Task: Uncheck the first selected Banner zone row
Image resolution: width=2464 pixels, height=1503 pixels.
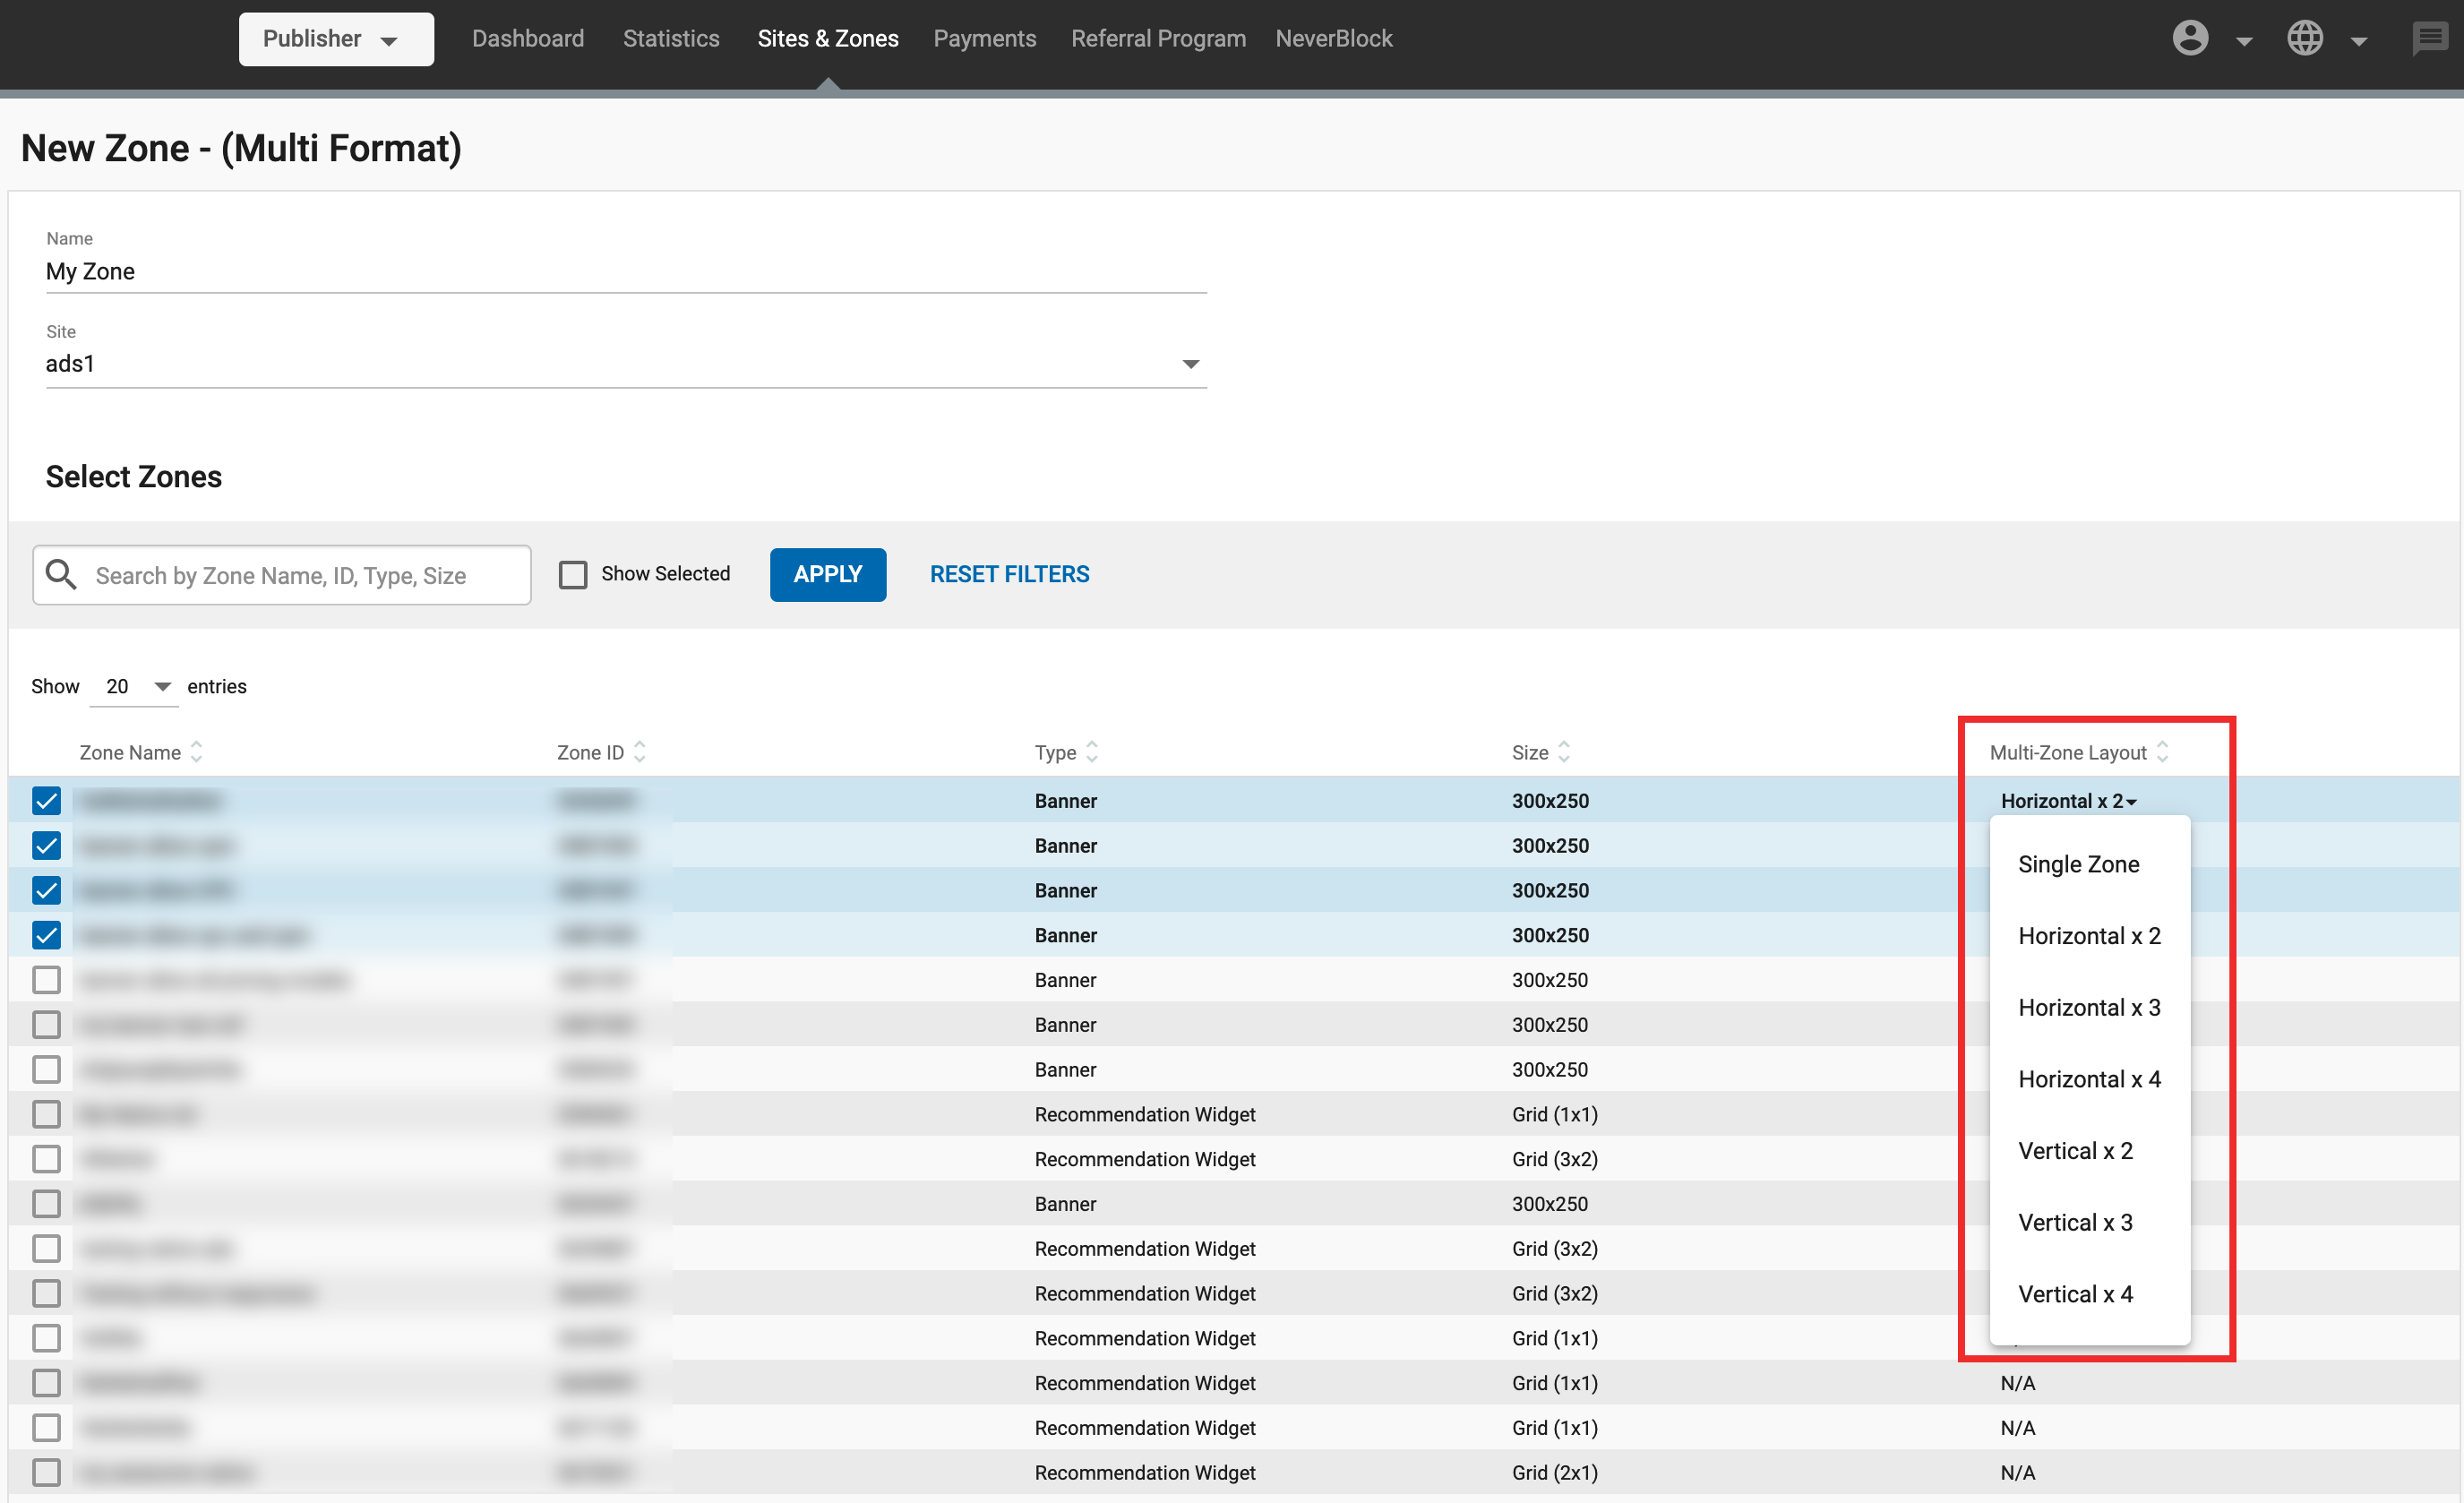Action: pos(46,800)
